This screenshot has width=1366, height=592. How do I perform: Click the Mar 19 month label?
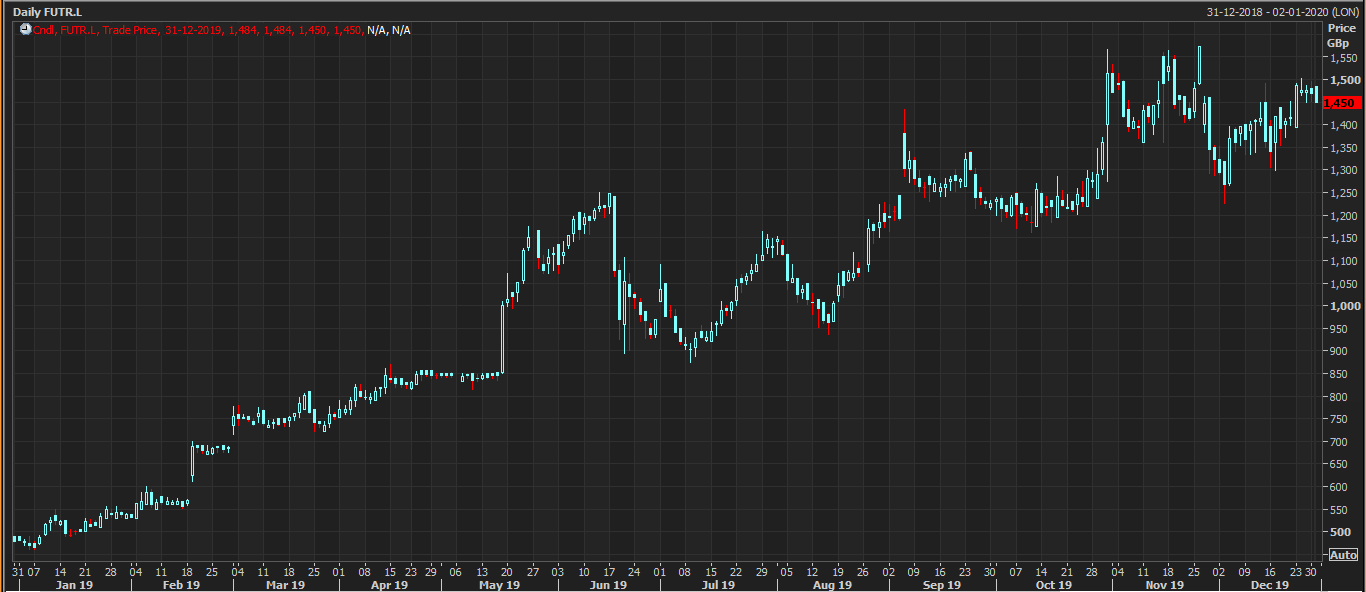tap(285, 585)
